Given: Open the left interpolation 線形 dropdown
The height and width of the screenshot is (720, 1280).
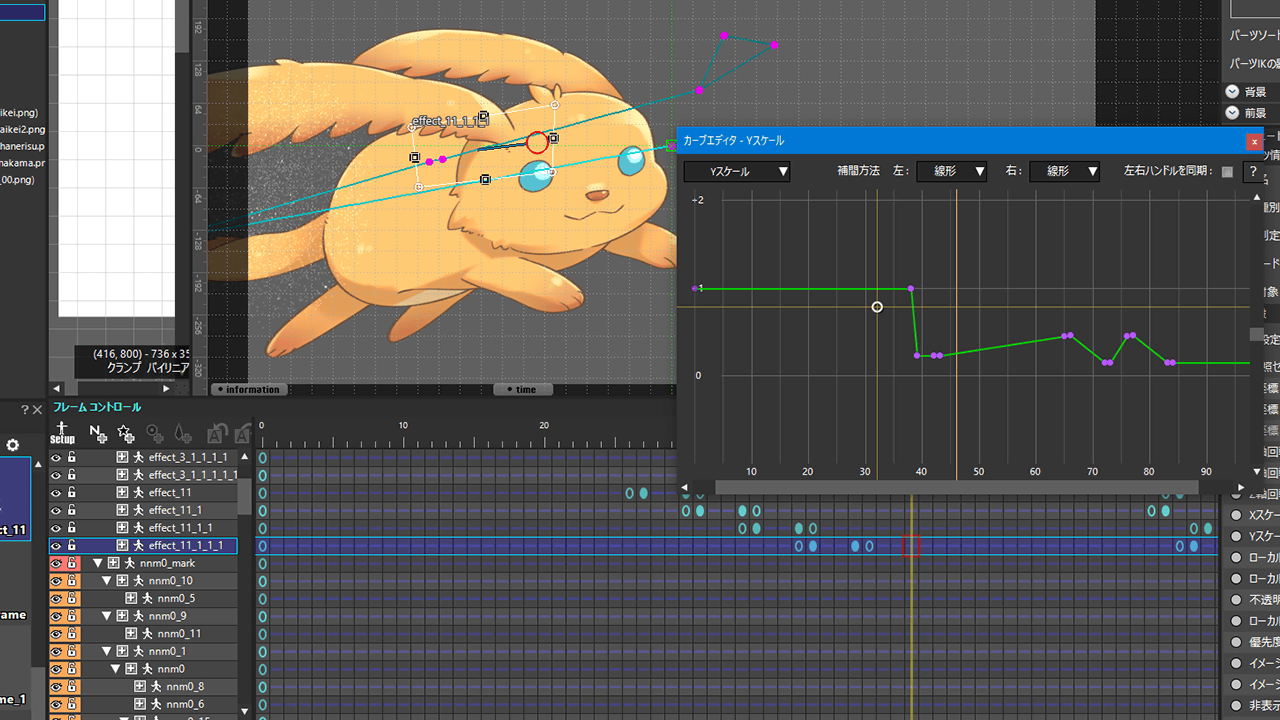Looking at the screenshot, I should tap(951, 172).
